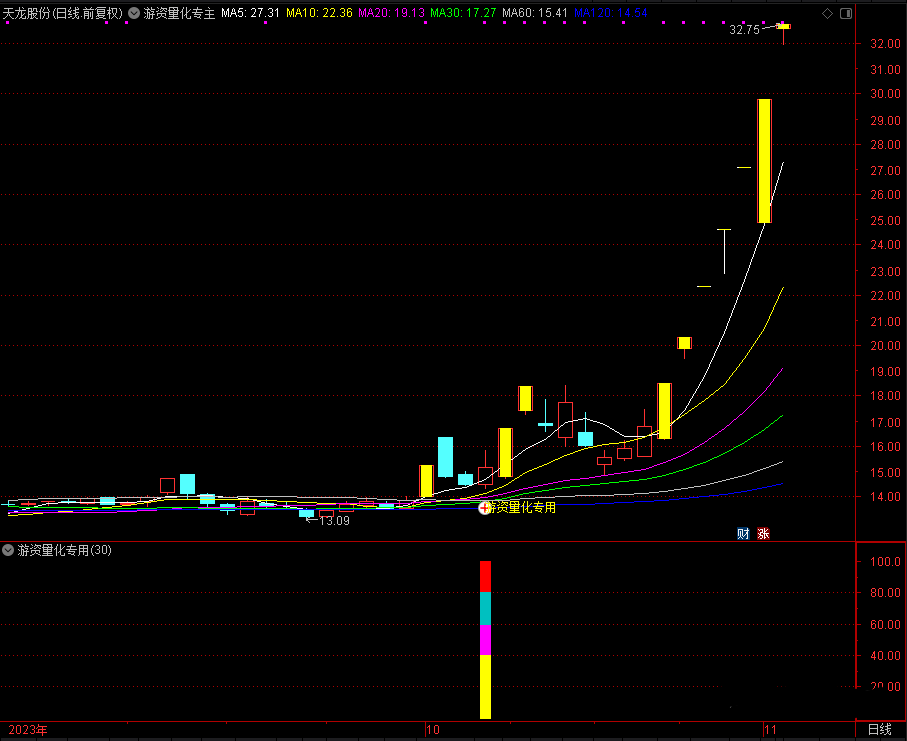Image resolution: width=907 pixels, height=741 pixels.
Task: Switch period via the 日线 button
Action: coord(879,730)
